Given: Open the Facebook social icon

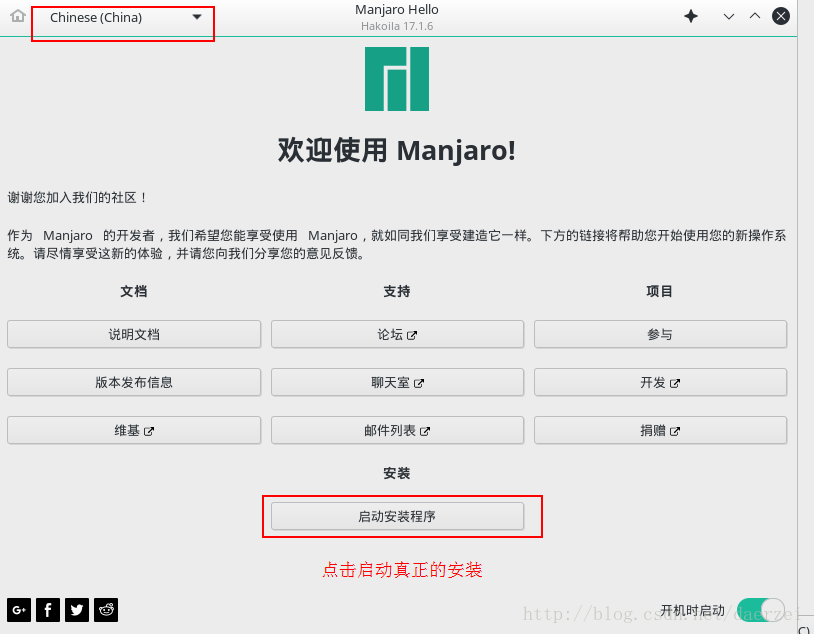Looking at the screenshot, I should pyautogui.click(x=48, y=610).
